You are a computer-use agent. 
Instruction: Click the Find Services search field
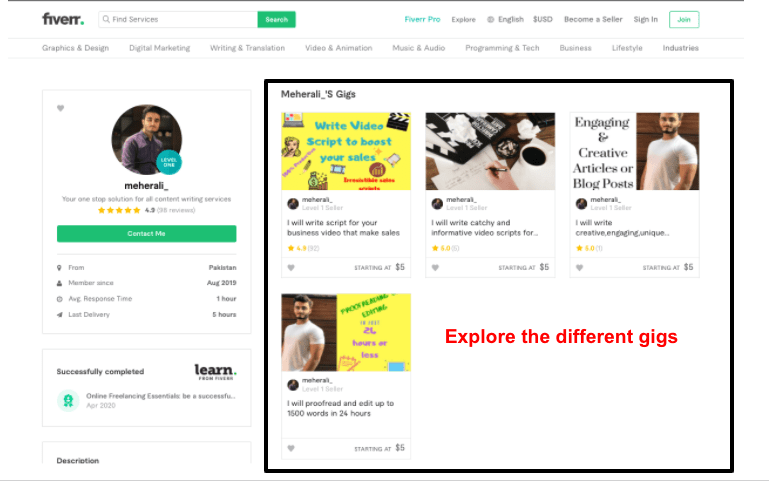(x=178, y=19)
